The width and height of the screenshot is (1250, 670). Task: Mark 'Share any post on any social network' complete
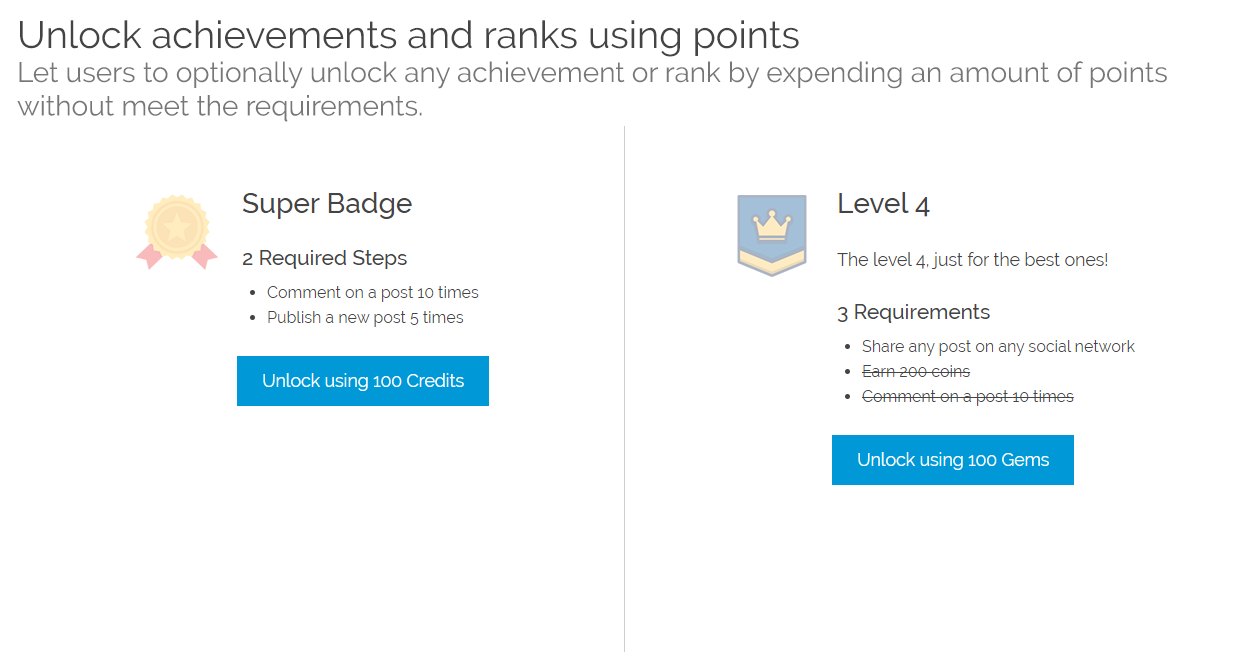998,346
